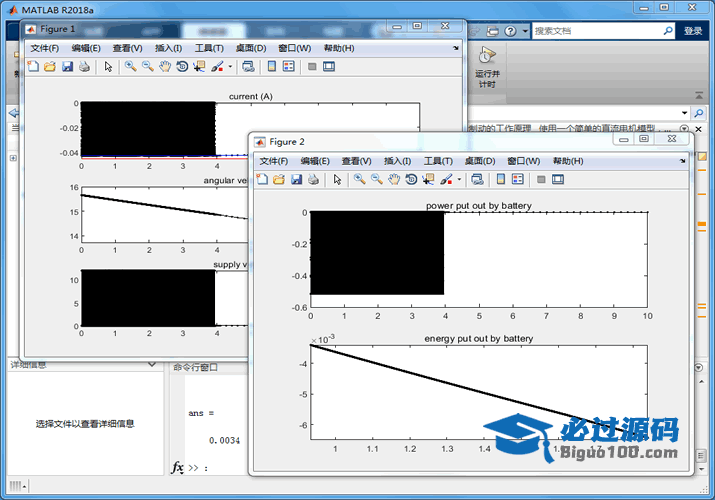Expand the help dropdown beside MATLAB search box
Viewport: 715px width, 500px height.
[x=525, y=31]
